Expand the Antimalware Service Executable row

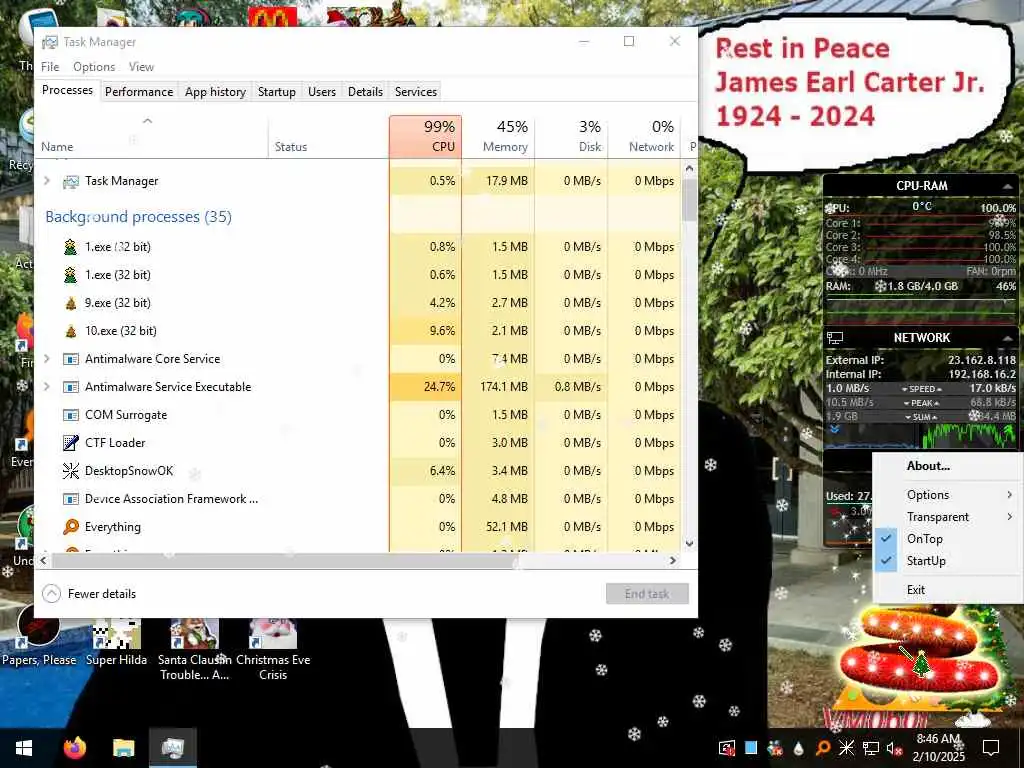point(46,387)
